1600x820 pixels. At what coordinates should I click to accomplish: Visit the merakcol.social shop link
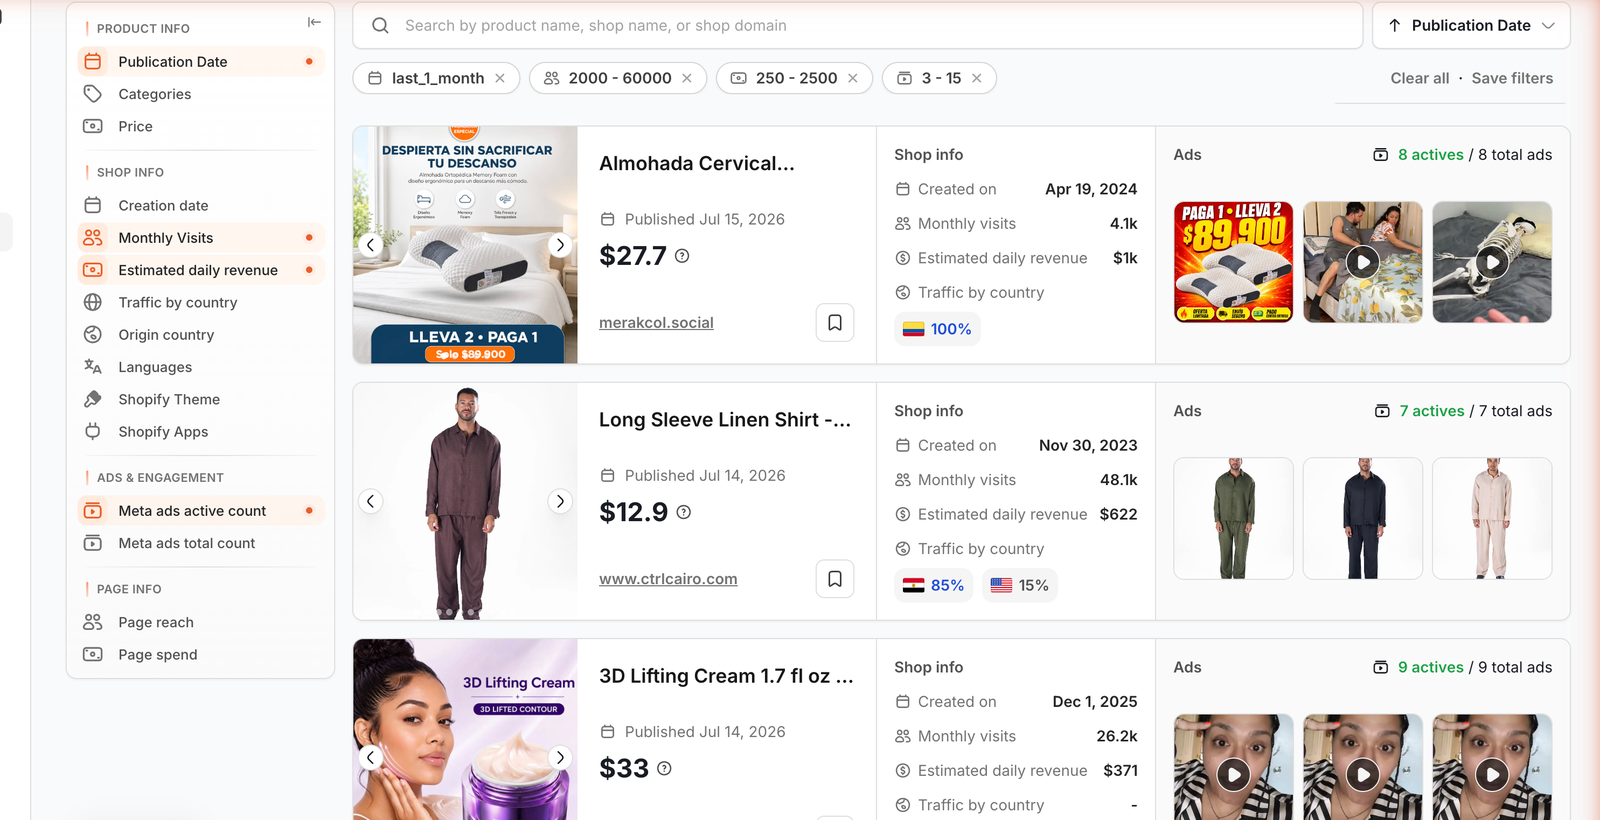point(656,322)
